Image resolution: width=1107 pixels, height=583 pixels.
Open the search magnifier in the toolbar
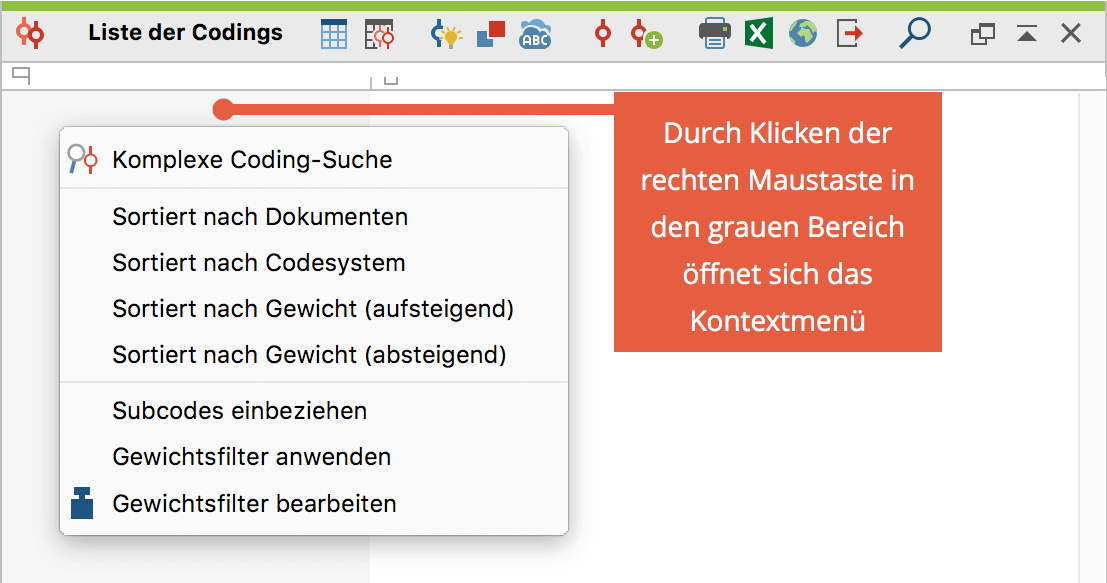point(914,33)
